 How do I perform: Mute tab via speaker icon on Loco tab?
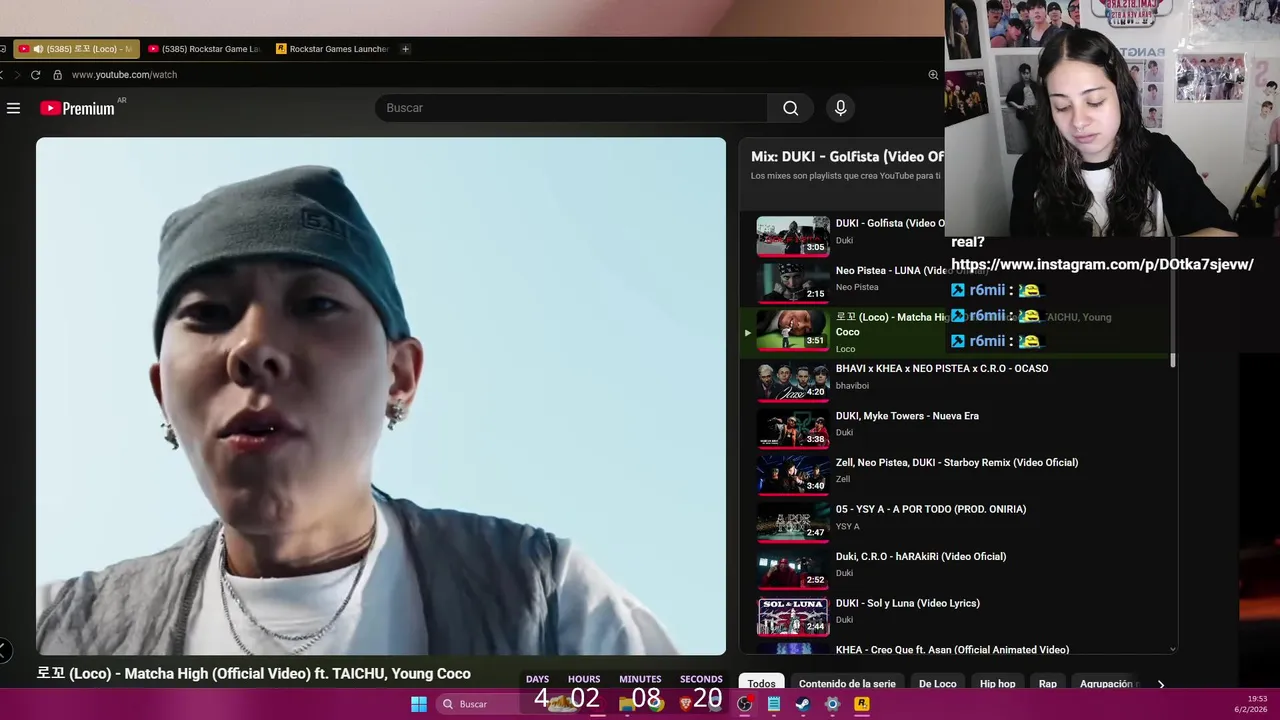pyautogui.click(x=38, y=49)
